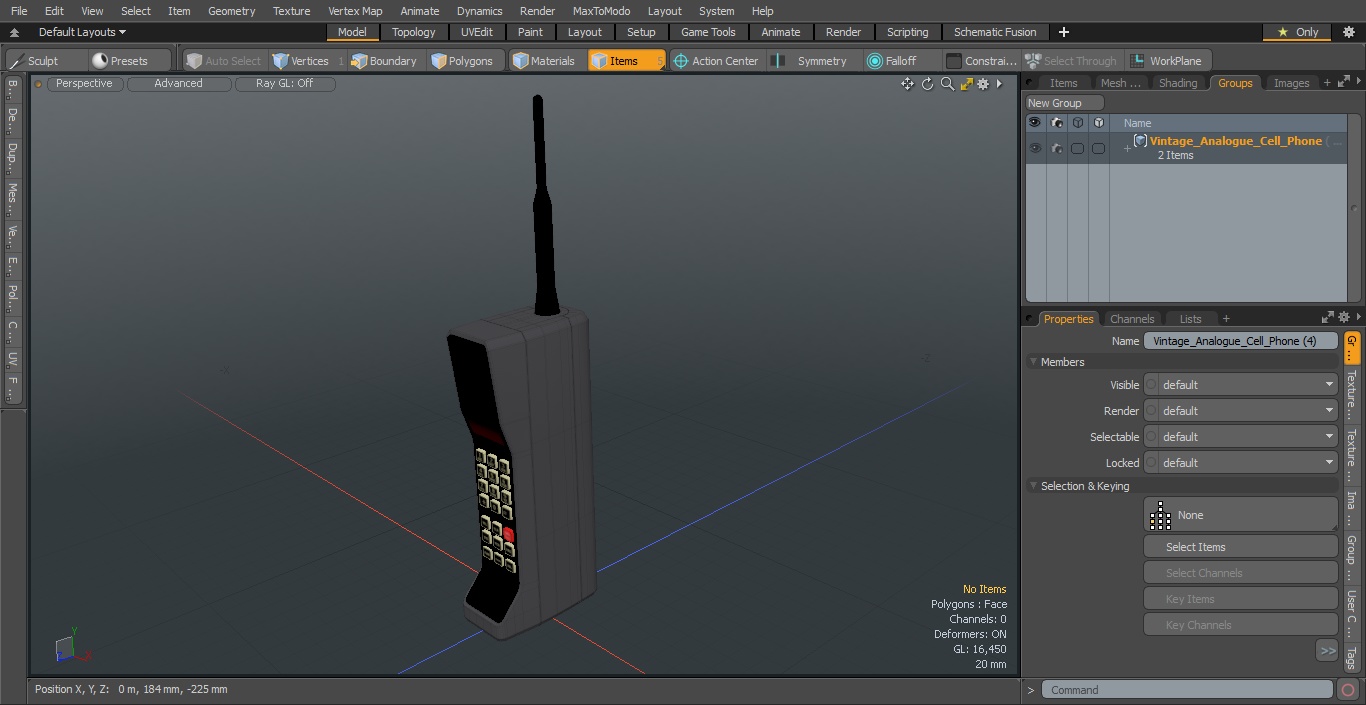Click the viewport axis orientation gizmo
The height and width of the screenshot is (705, 1366).
pos(72,648)
